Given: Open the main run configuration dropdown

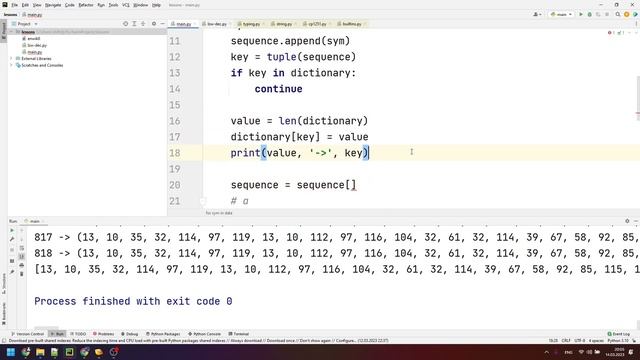Looking at the screenshot, I should [561, 14].
